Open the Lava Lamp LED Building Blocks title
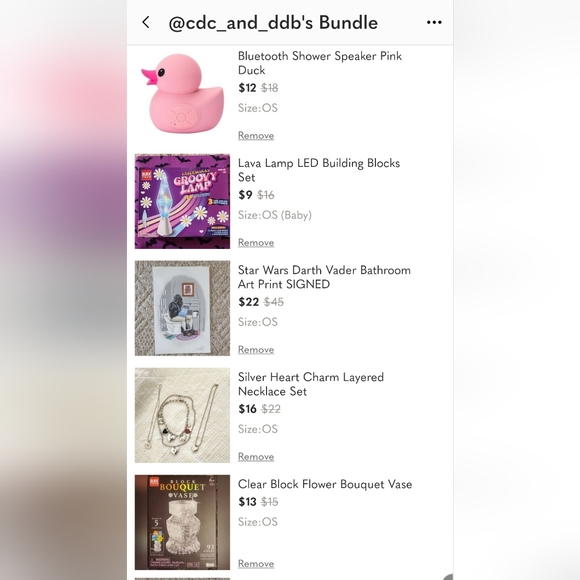 pos(319,170)
